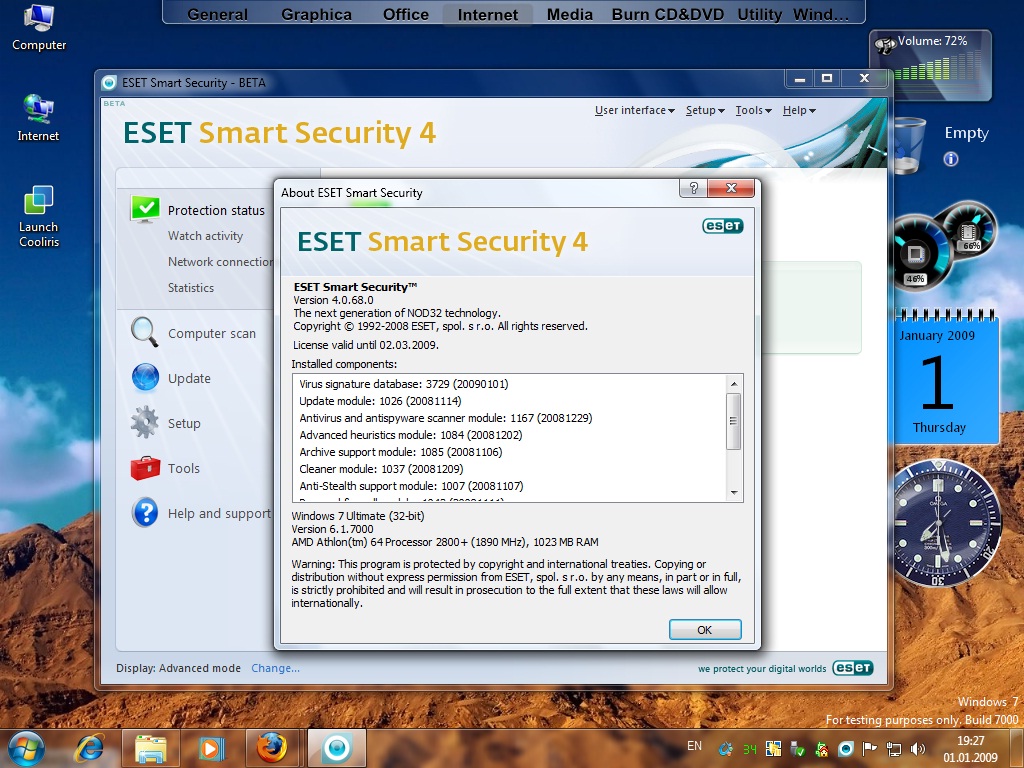Click the ESET logo in main window footer
The image size is (1024, 768).
coord(853,667)
